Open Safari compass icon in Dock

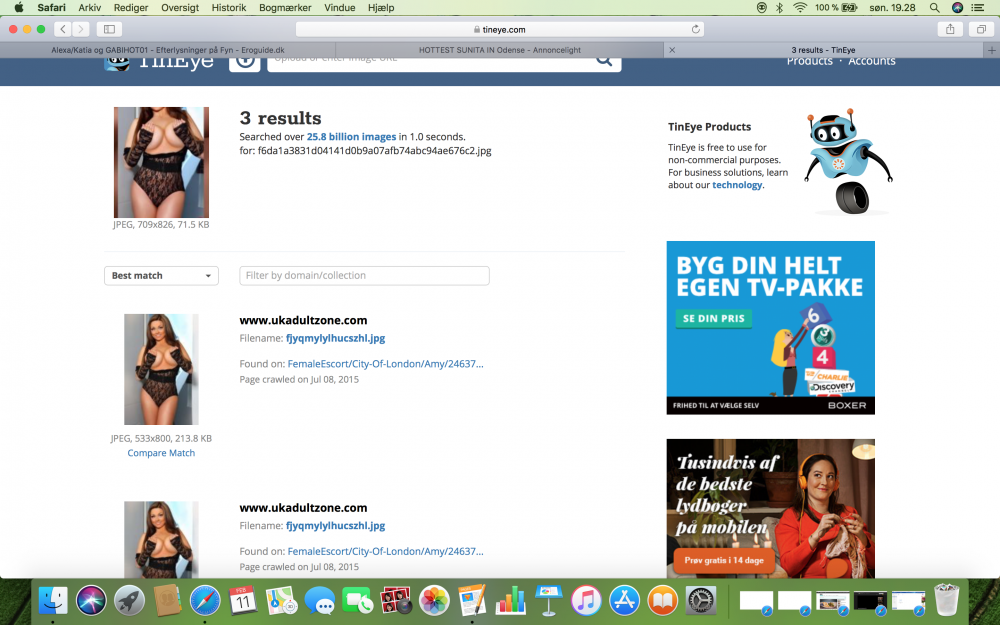[x=205, y=601]
